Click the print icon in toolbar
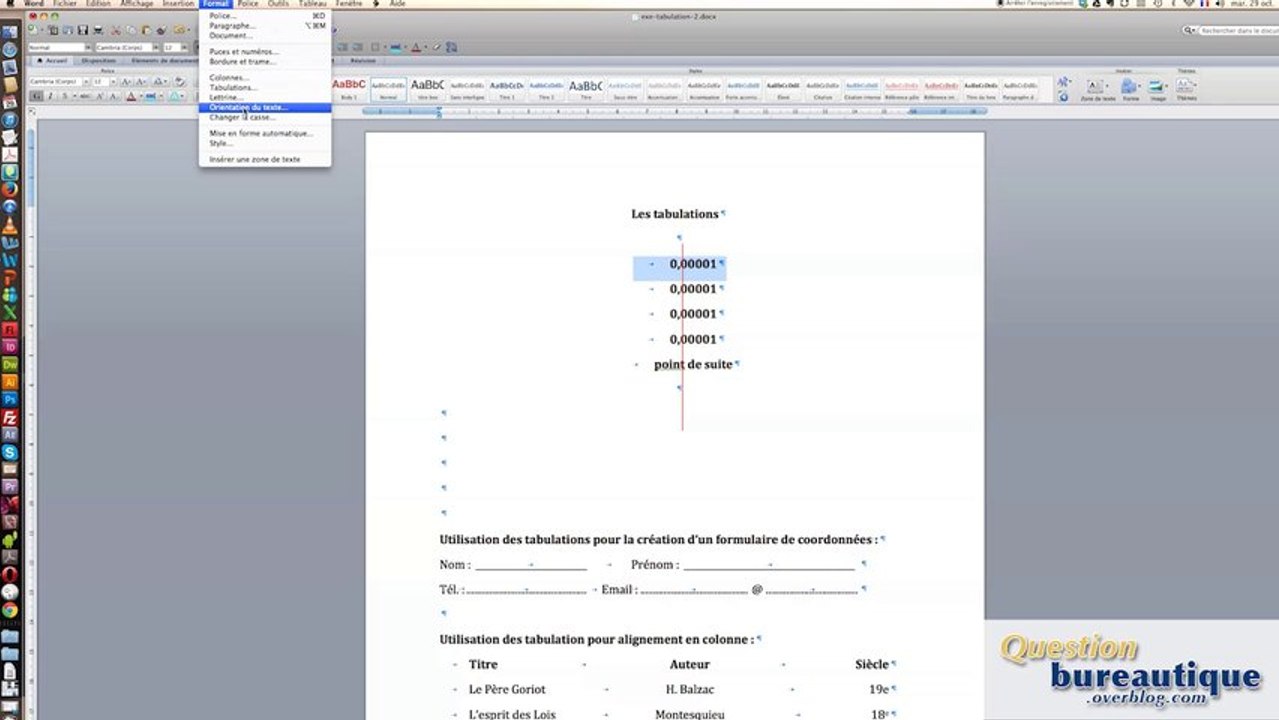 click(x=98, y=30)
